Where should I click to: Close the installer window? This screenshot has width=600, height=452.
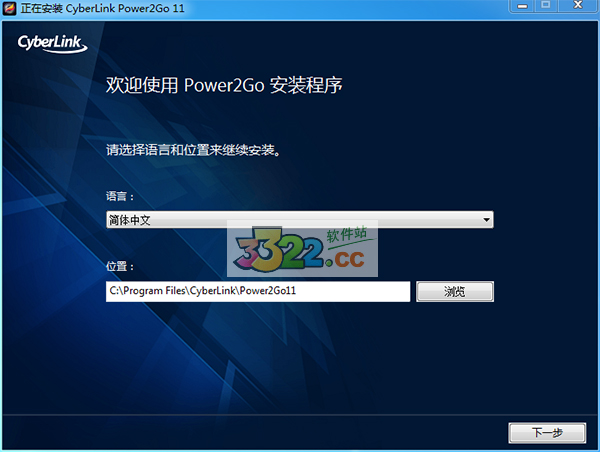578,5
